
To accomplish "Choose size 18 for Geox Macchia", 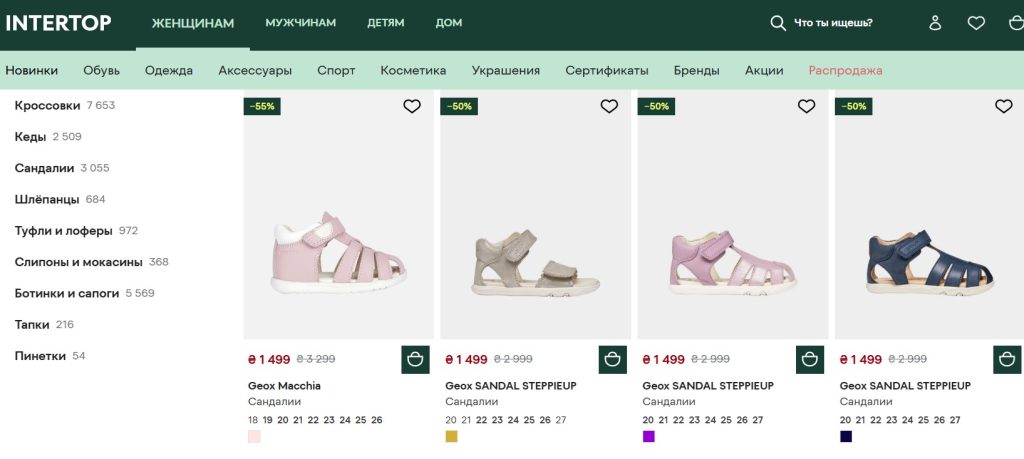I will (x=253, y=420).
